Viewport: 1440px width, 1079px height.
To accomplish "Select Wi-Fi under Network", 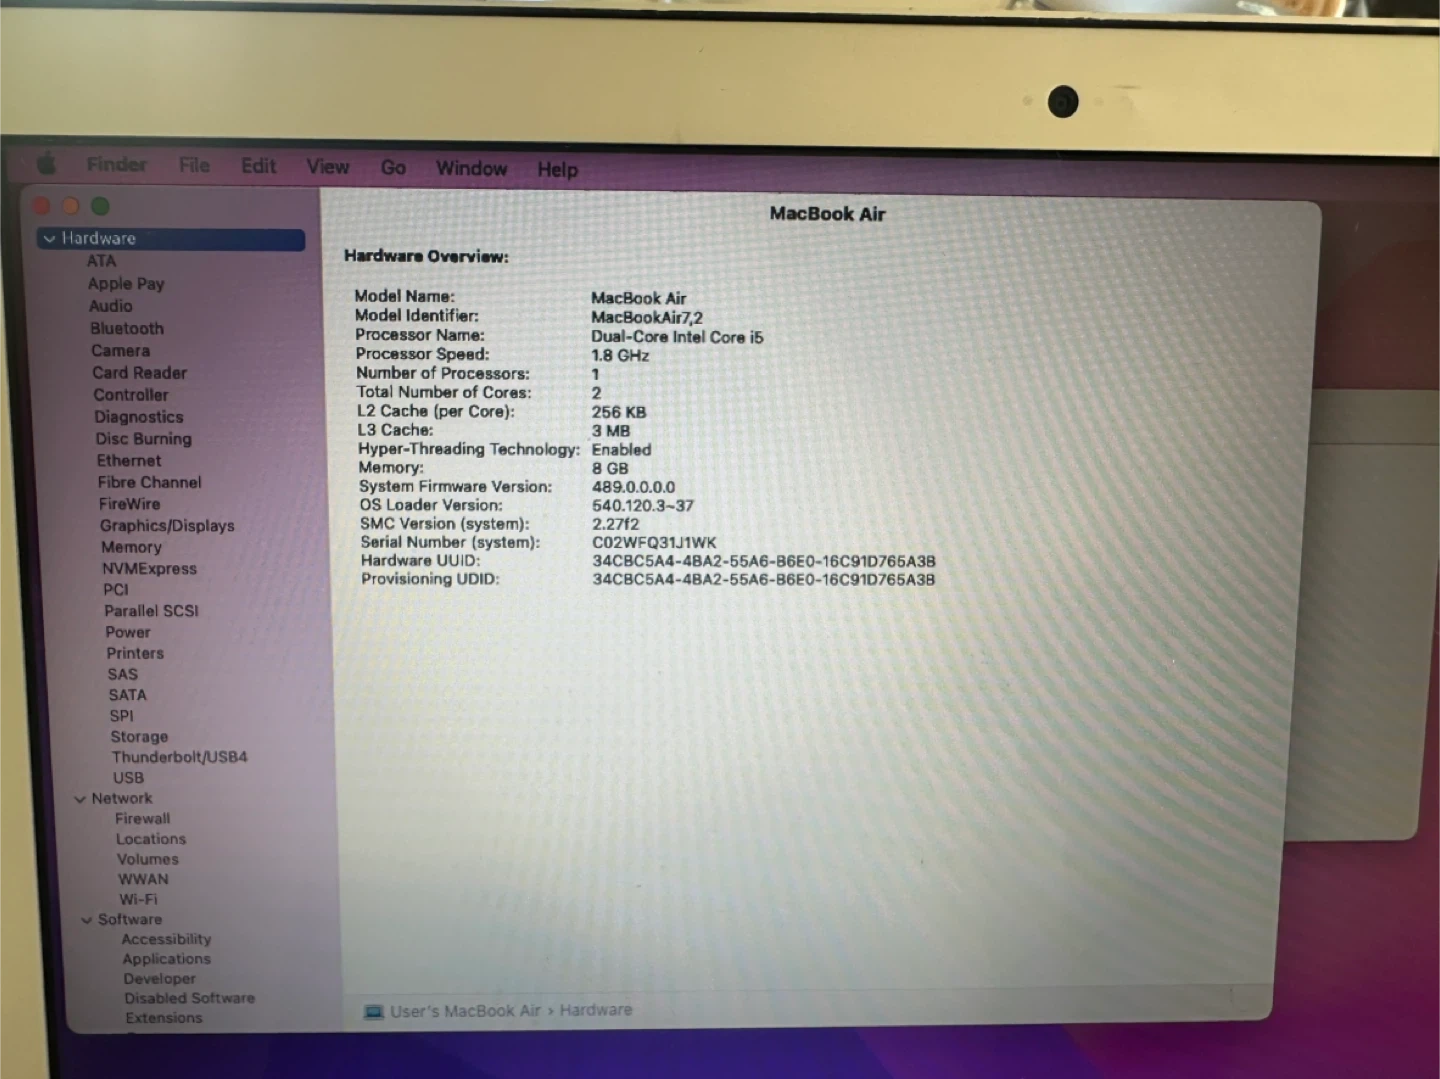I will [138, 899].
